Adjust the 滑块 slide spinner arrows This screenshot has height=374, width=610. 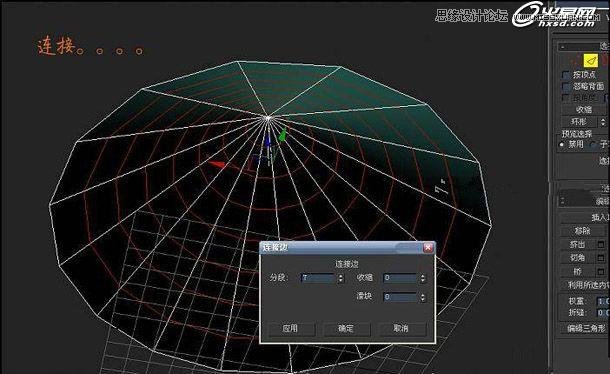click(x=423, y=297)
